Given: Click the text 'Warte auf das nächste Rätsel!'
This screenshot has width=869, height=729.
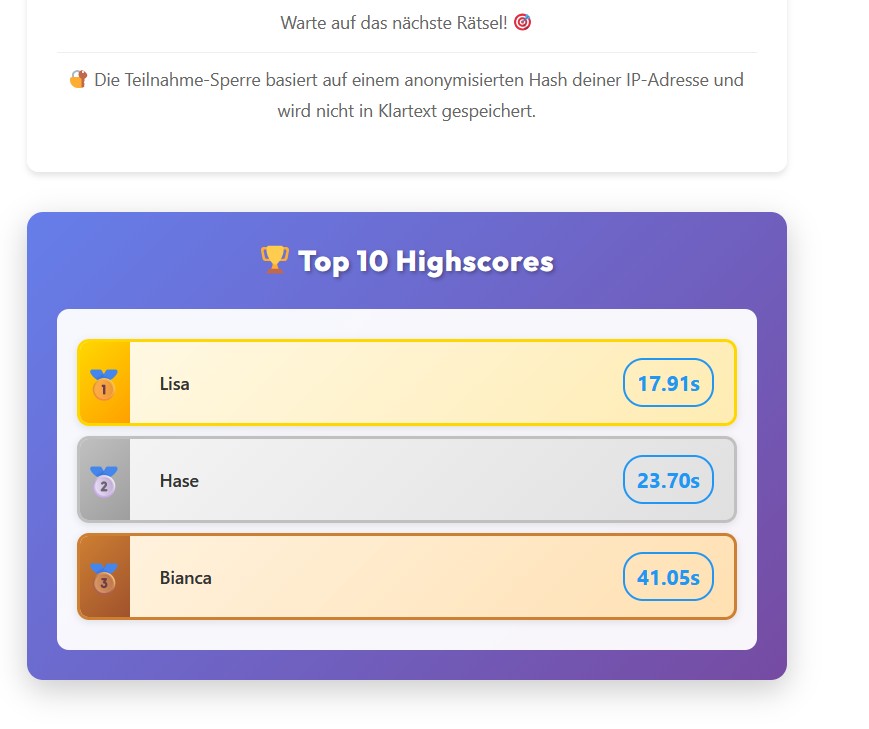Looking at the screenshot, I should (394, 22).
